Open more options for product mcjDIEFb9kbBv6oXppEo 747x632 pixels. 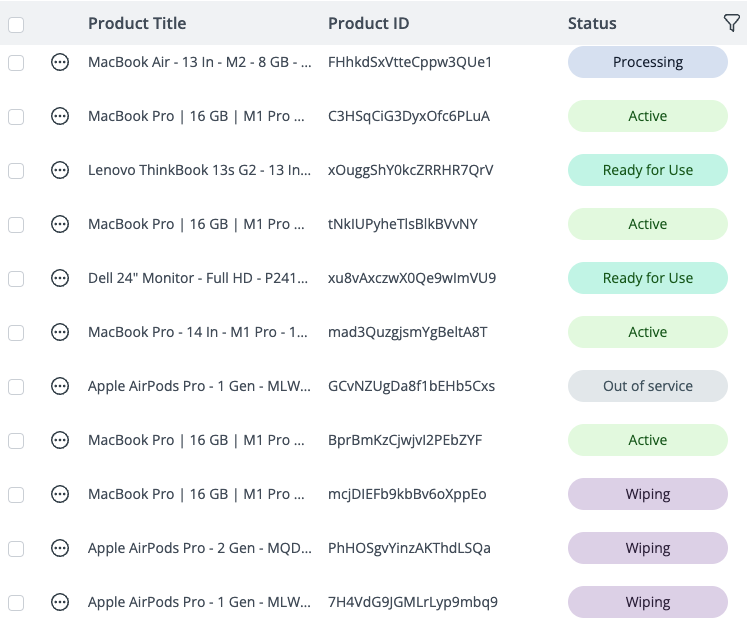click(x=60, y=494)
